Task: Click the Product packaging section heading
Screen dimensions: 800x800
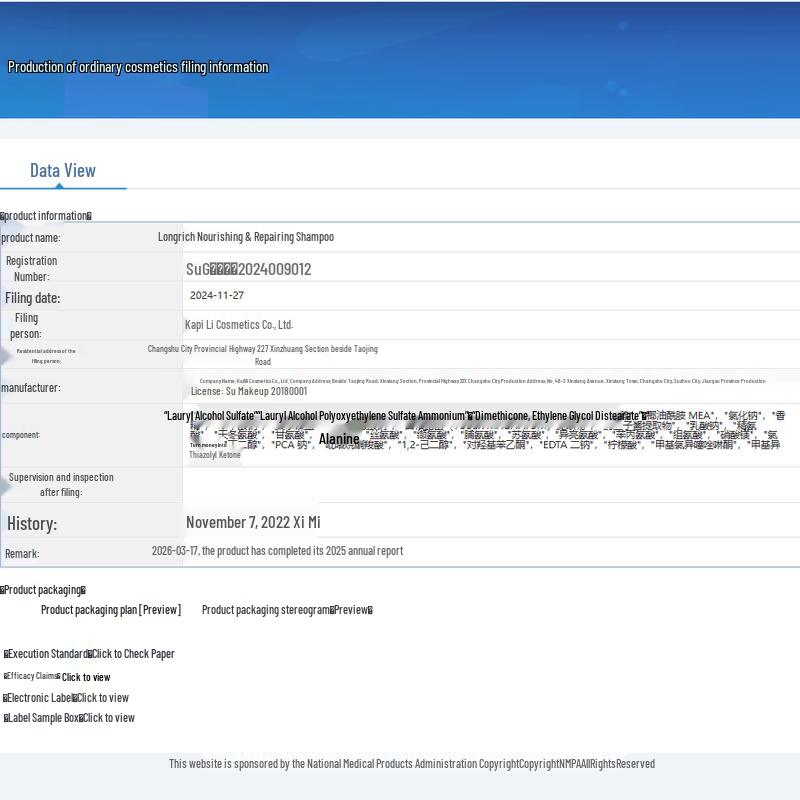Action: (x=43, y=590)
